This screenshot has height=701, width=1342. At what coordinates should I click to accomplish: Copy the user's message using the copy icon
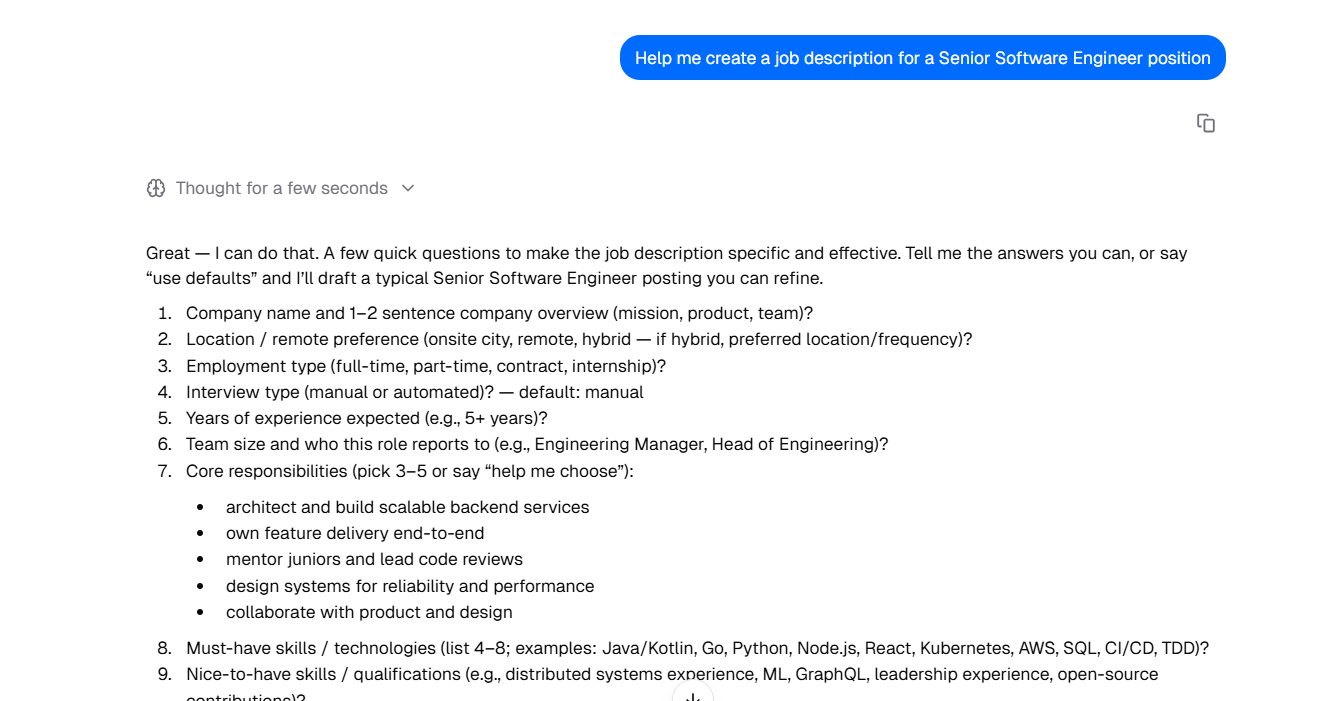[1205, 122]
